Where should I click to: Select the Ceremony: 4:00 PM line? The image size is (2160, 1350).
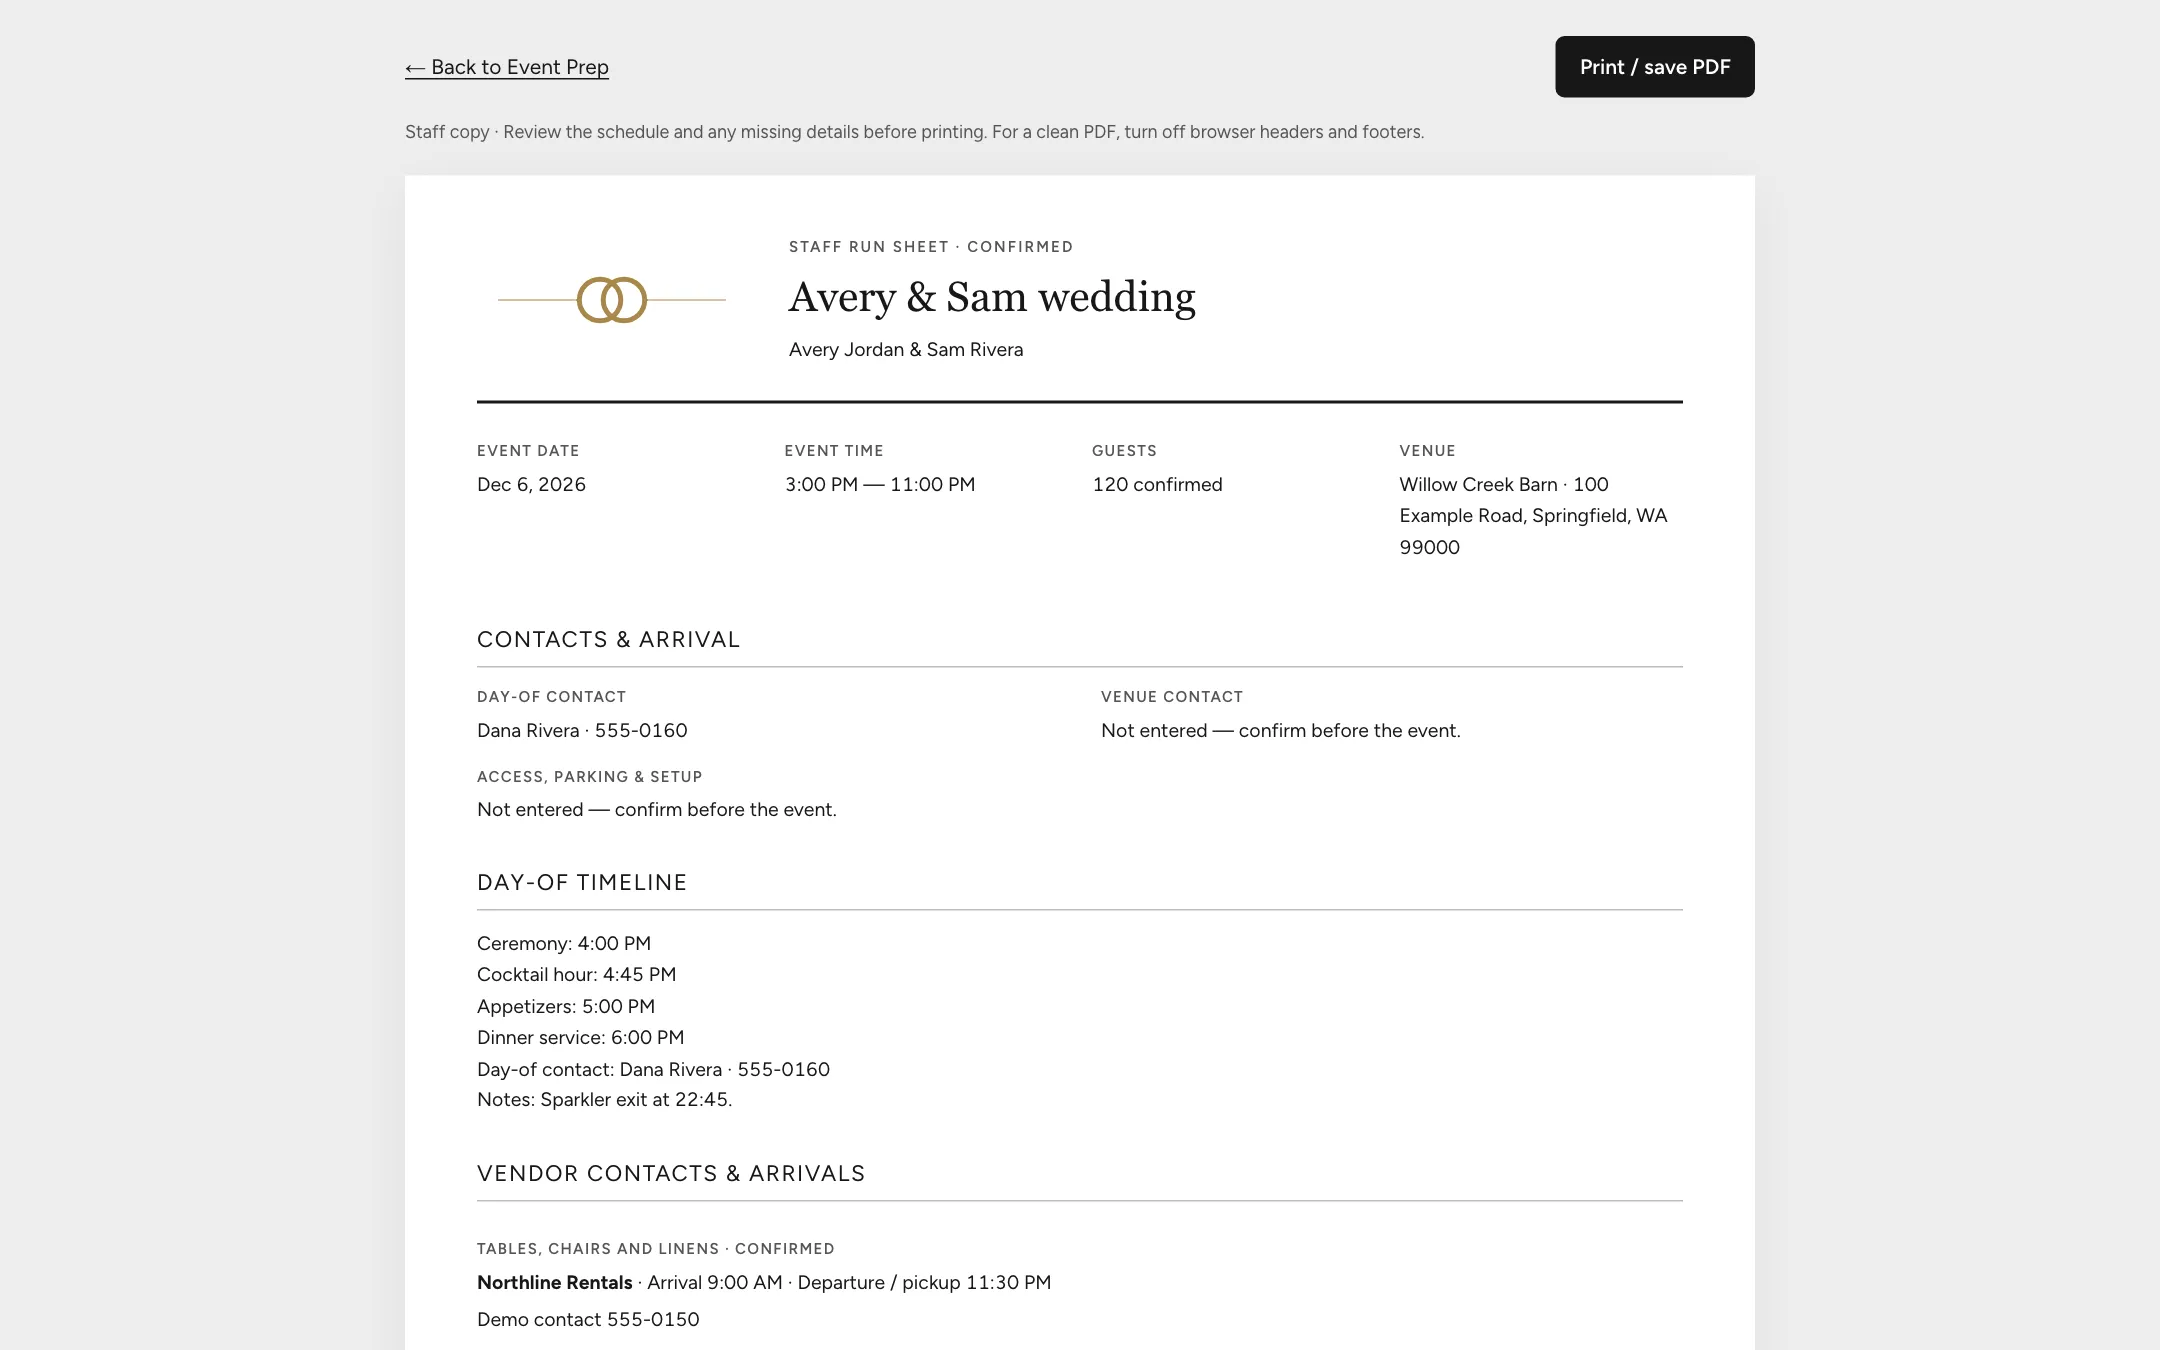pyautogui.click(x=564, y=944)
